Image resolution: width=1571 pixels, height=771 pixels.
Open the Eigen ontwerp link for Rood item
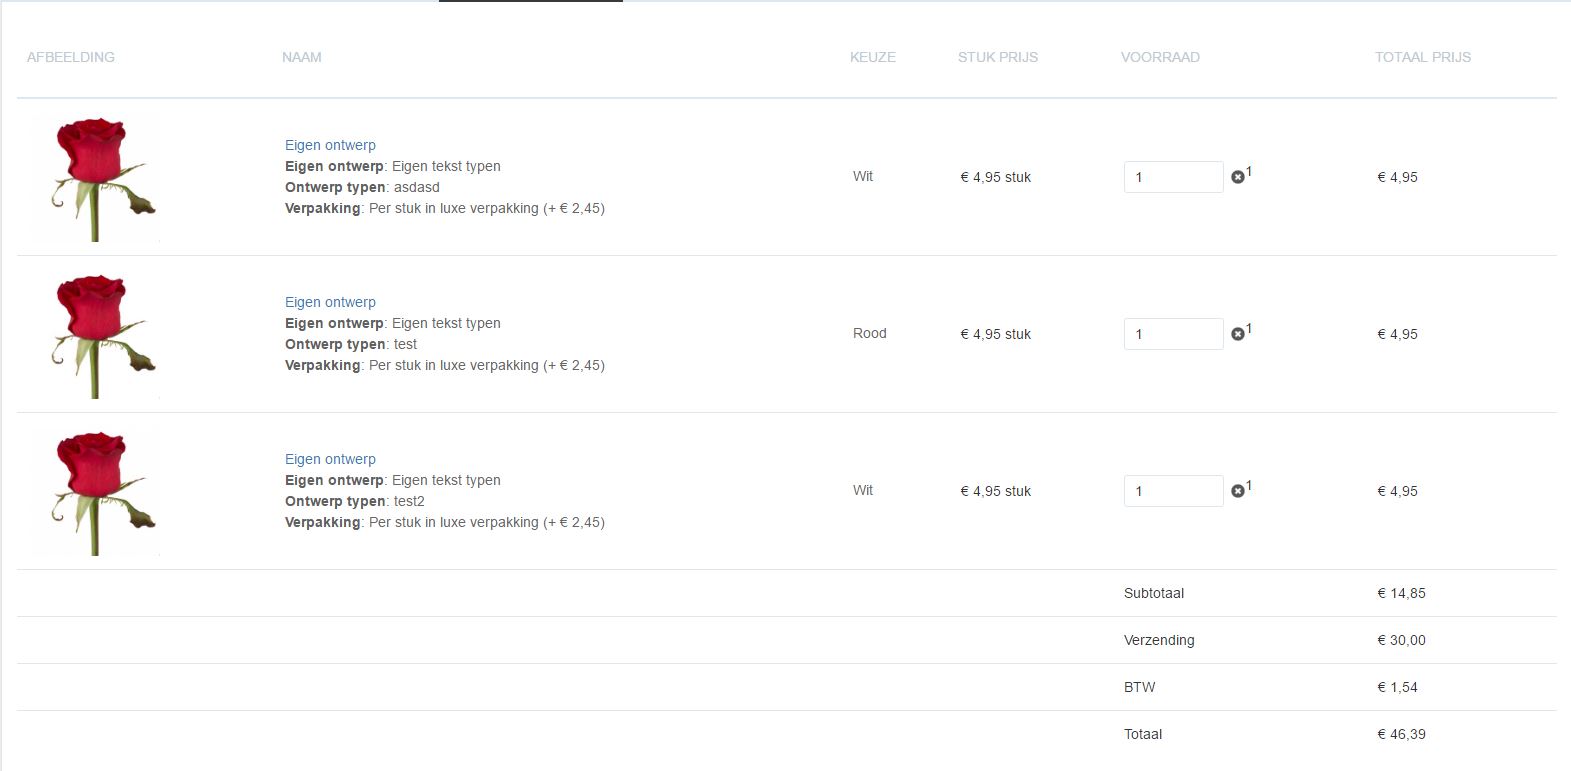tap(330, 302)
